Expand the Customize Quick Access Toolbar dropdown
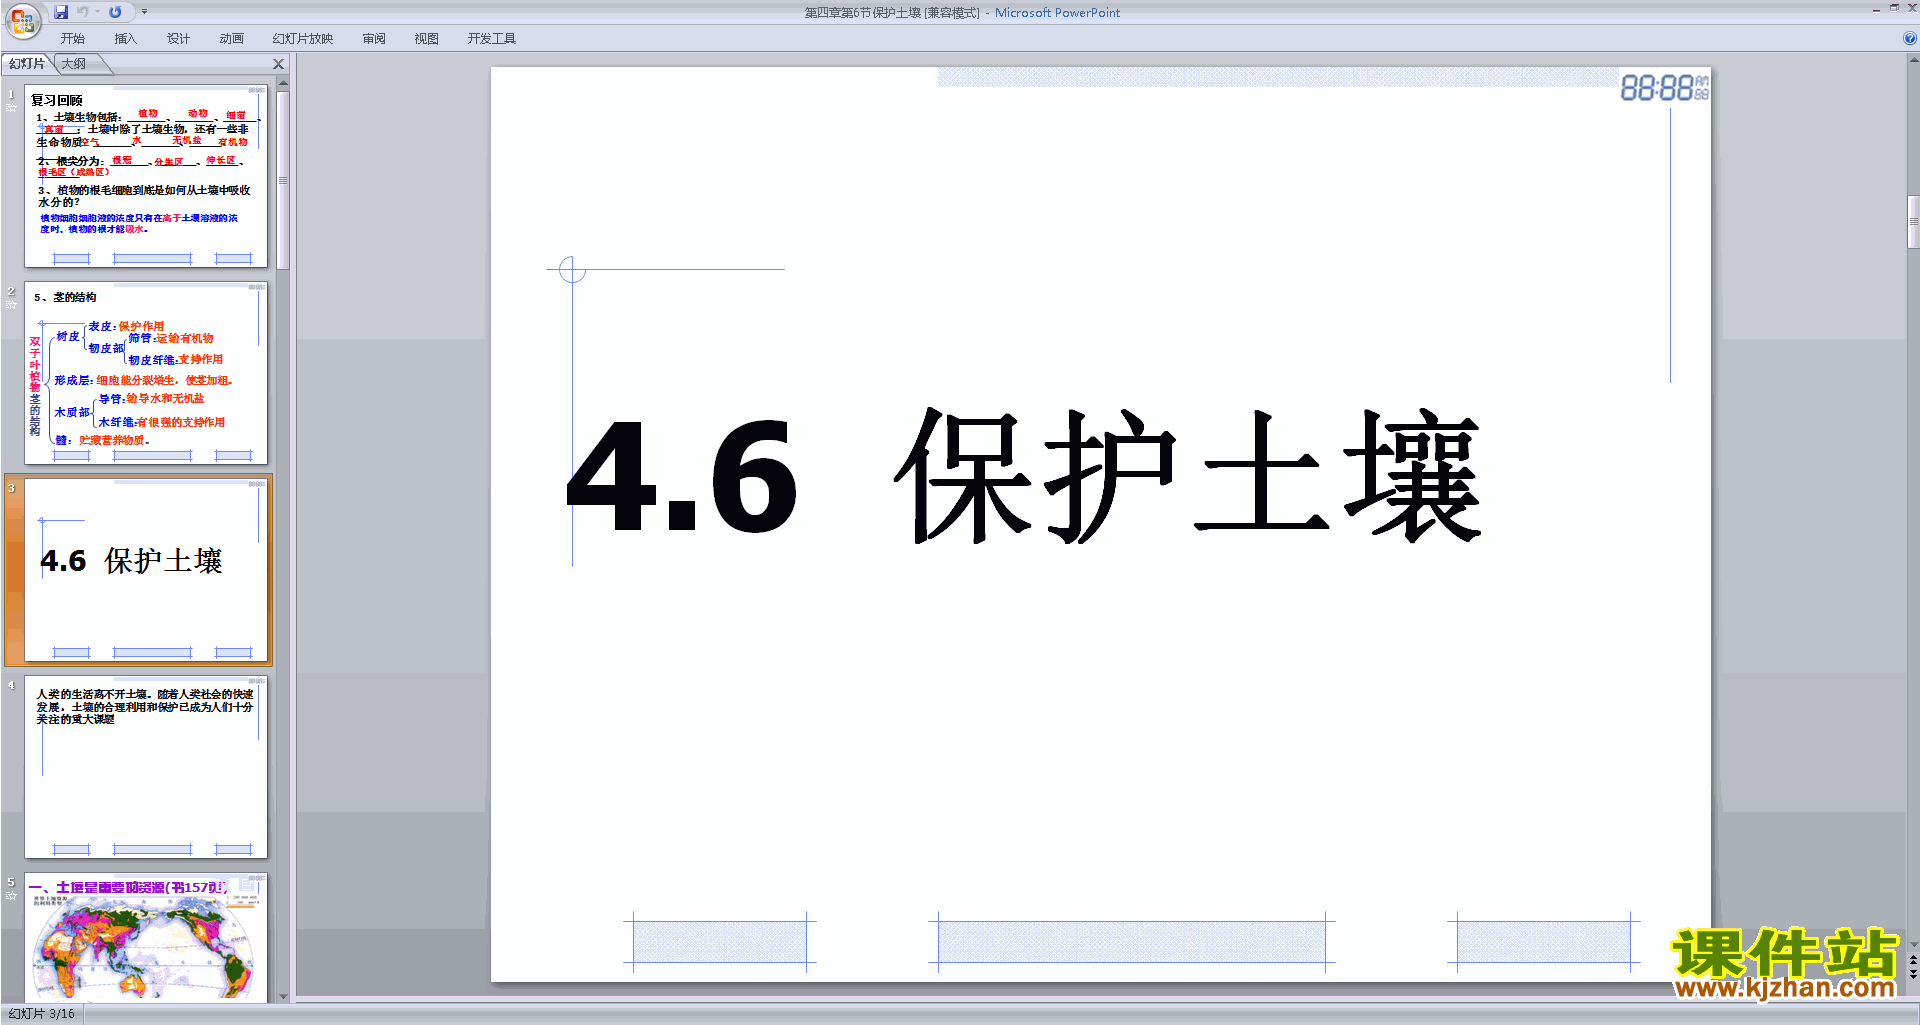Image resolution: width=1920 pixels, height=1025 pixels. coord(144,12)
